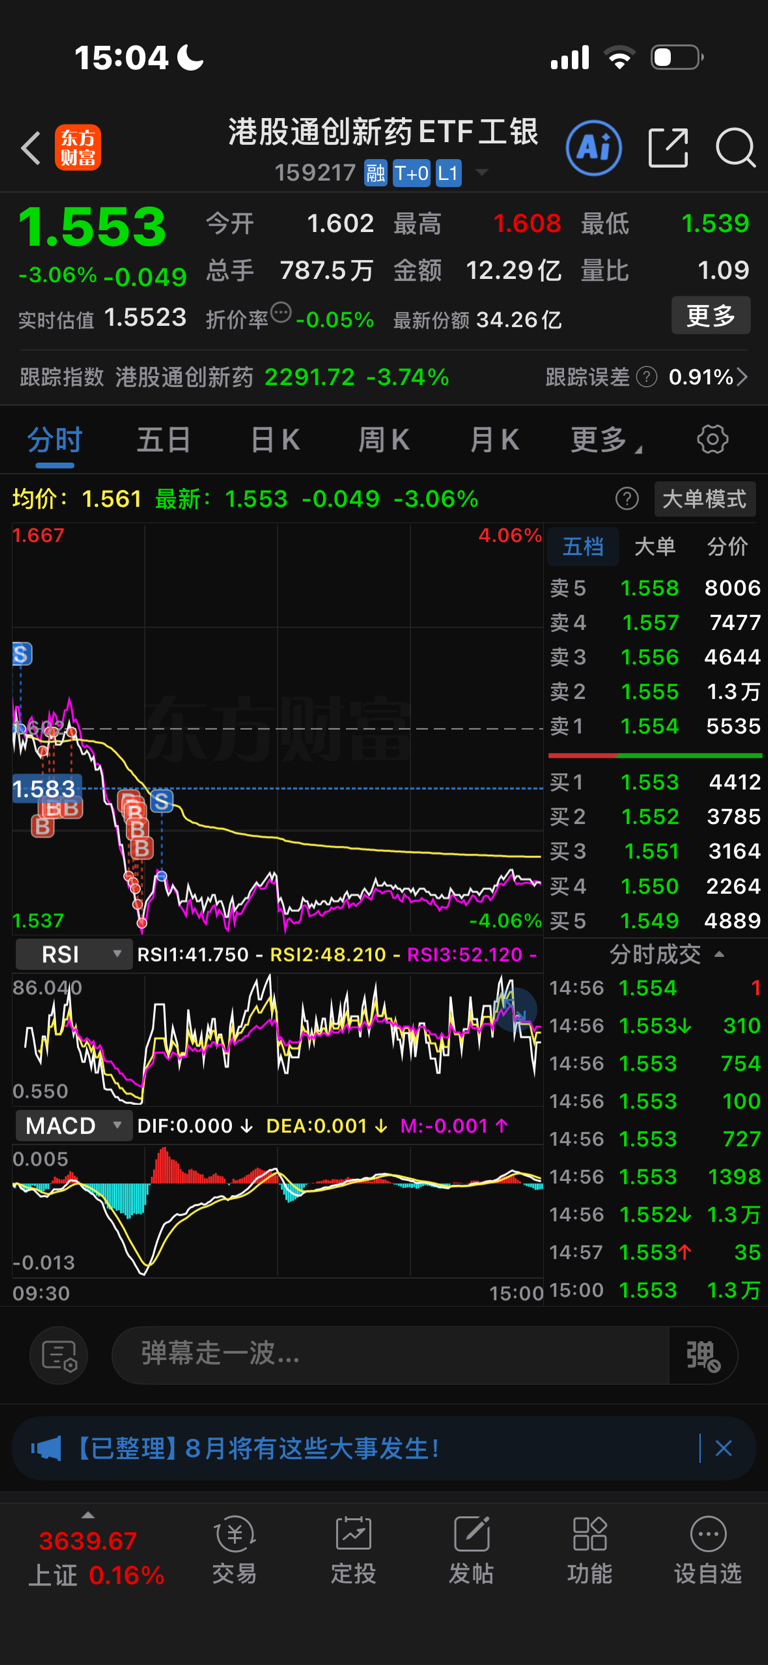Expand 更多 chart periods dropdown
The width and height of the screenshot is (769, 1665).
[606, 440]
